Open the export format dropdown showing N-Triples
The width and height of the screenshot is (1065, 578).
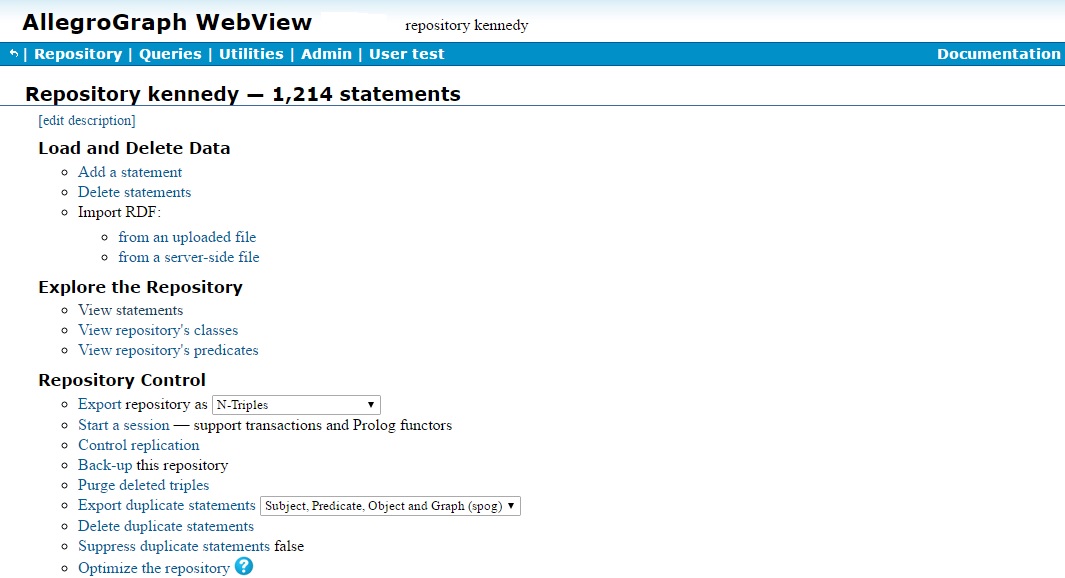pos(296,405)
